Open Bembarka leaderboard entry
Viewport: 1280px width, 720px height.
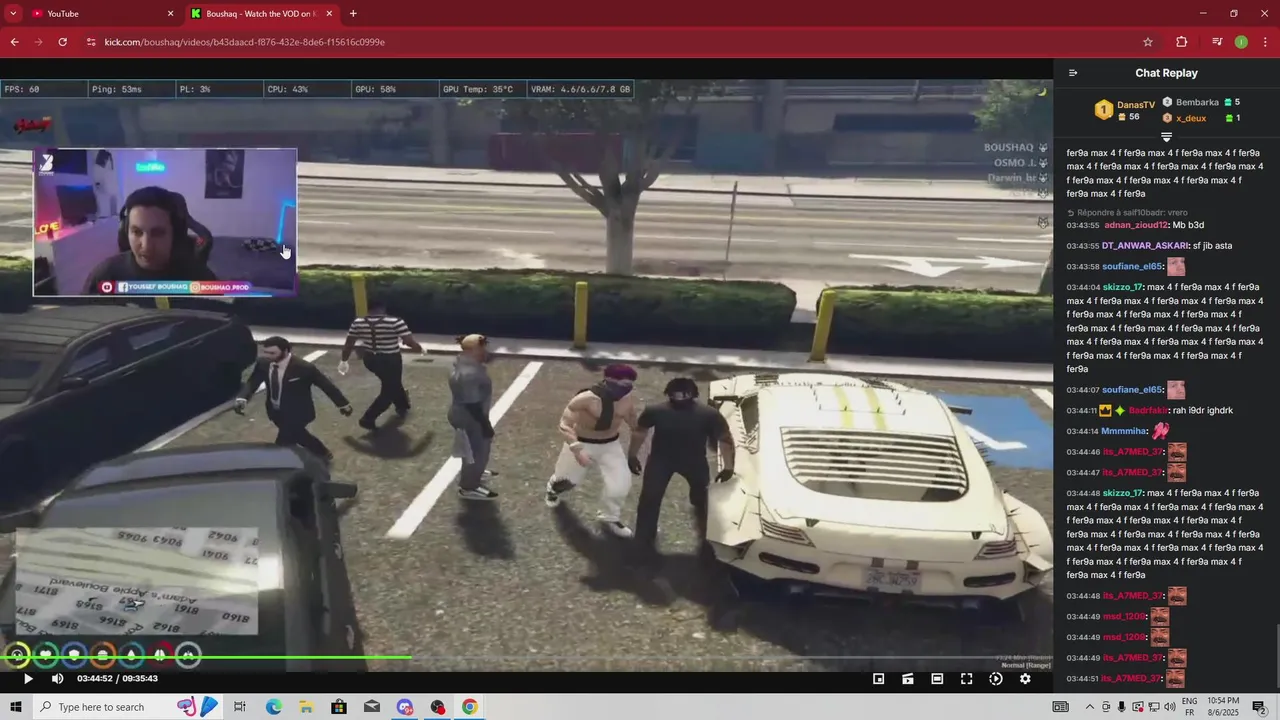click(x=1197, y=102)
